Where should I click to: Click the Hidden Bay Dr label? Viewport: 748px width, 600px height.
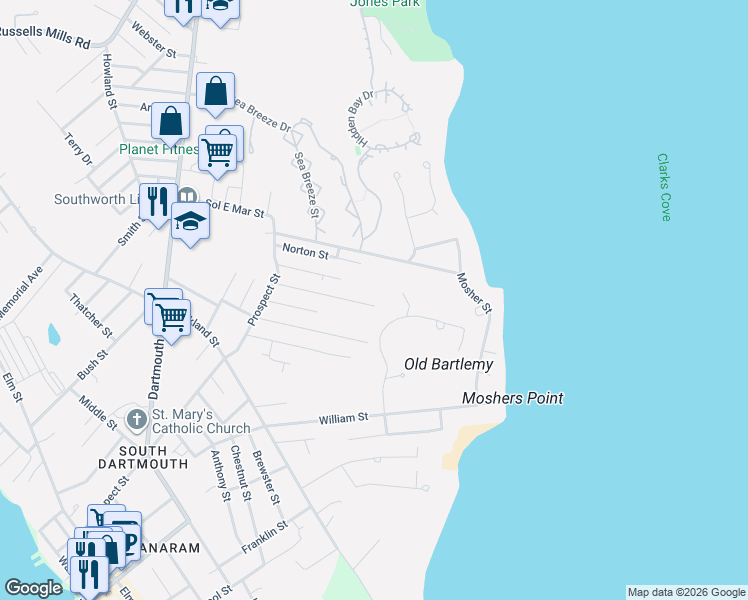click(x=361, y=119)
